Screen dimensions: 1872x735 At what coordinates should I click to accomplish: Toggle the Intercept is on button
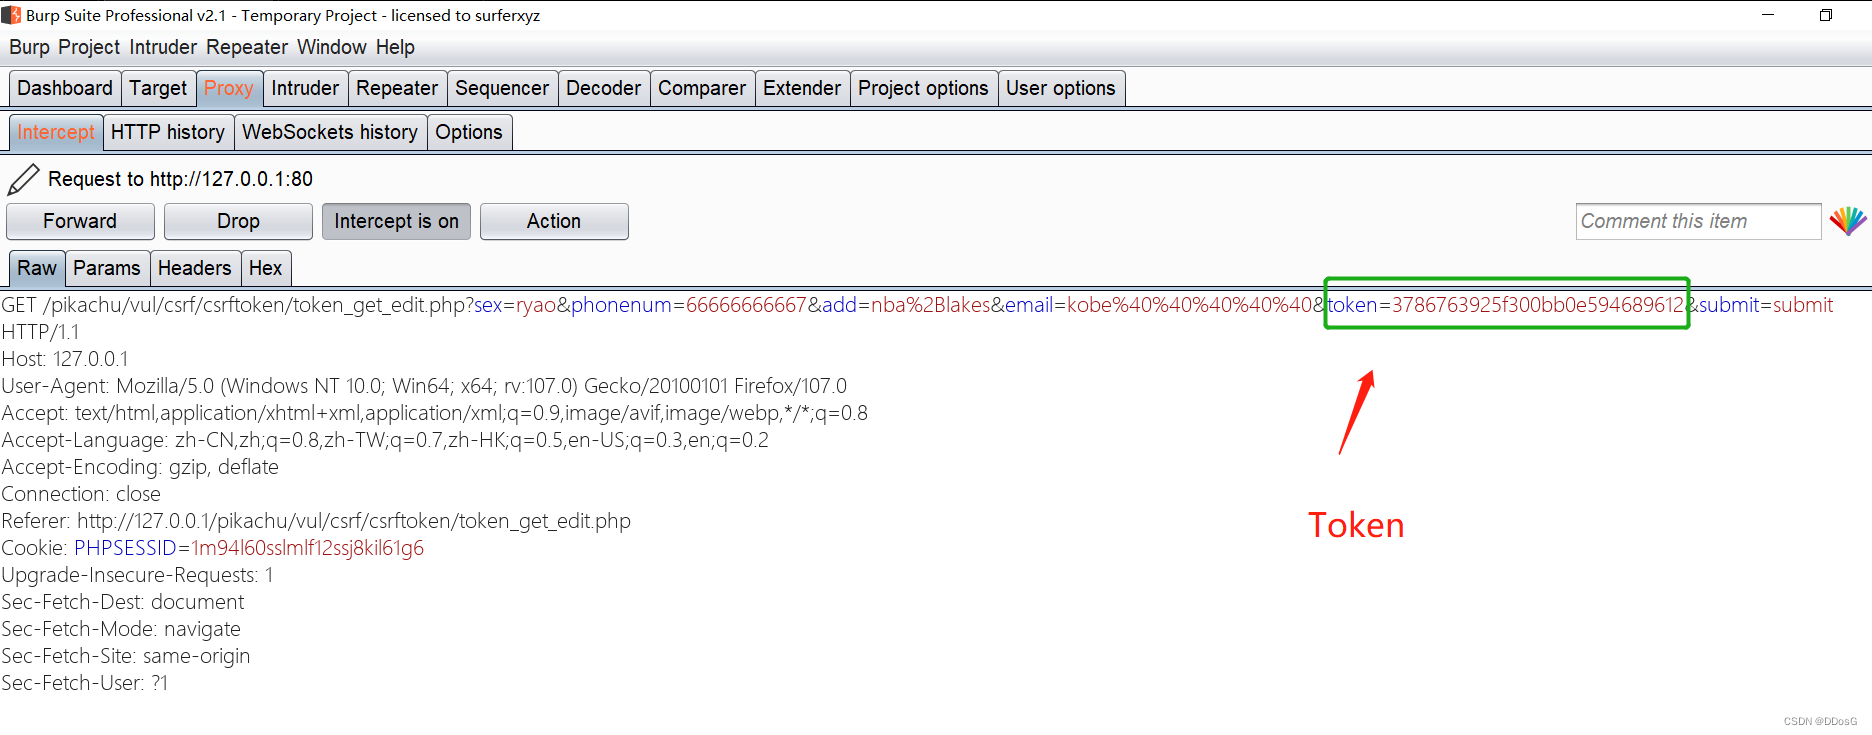point(396,221)
